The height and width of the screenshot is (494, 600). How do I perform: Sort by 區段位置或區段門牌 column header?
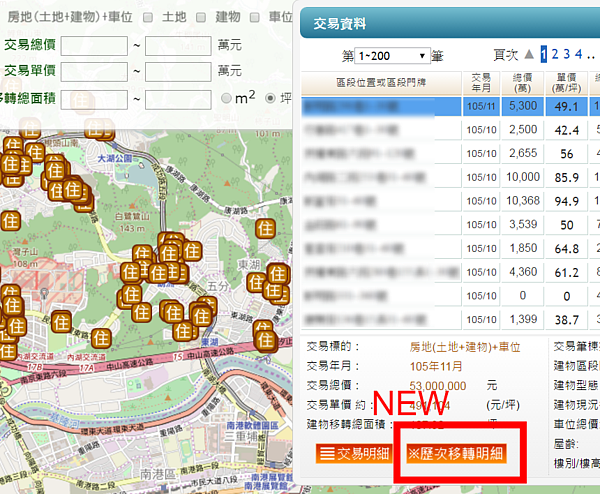[381, 83]
